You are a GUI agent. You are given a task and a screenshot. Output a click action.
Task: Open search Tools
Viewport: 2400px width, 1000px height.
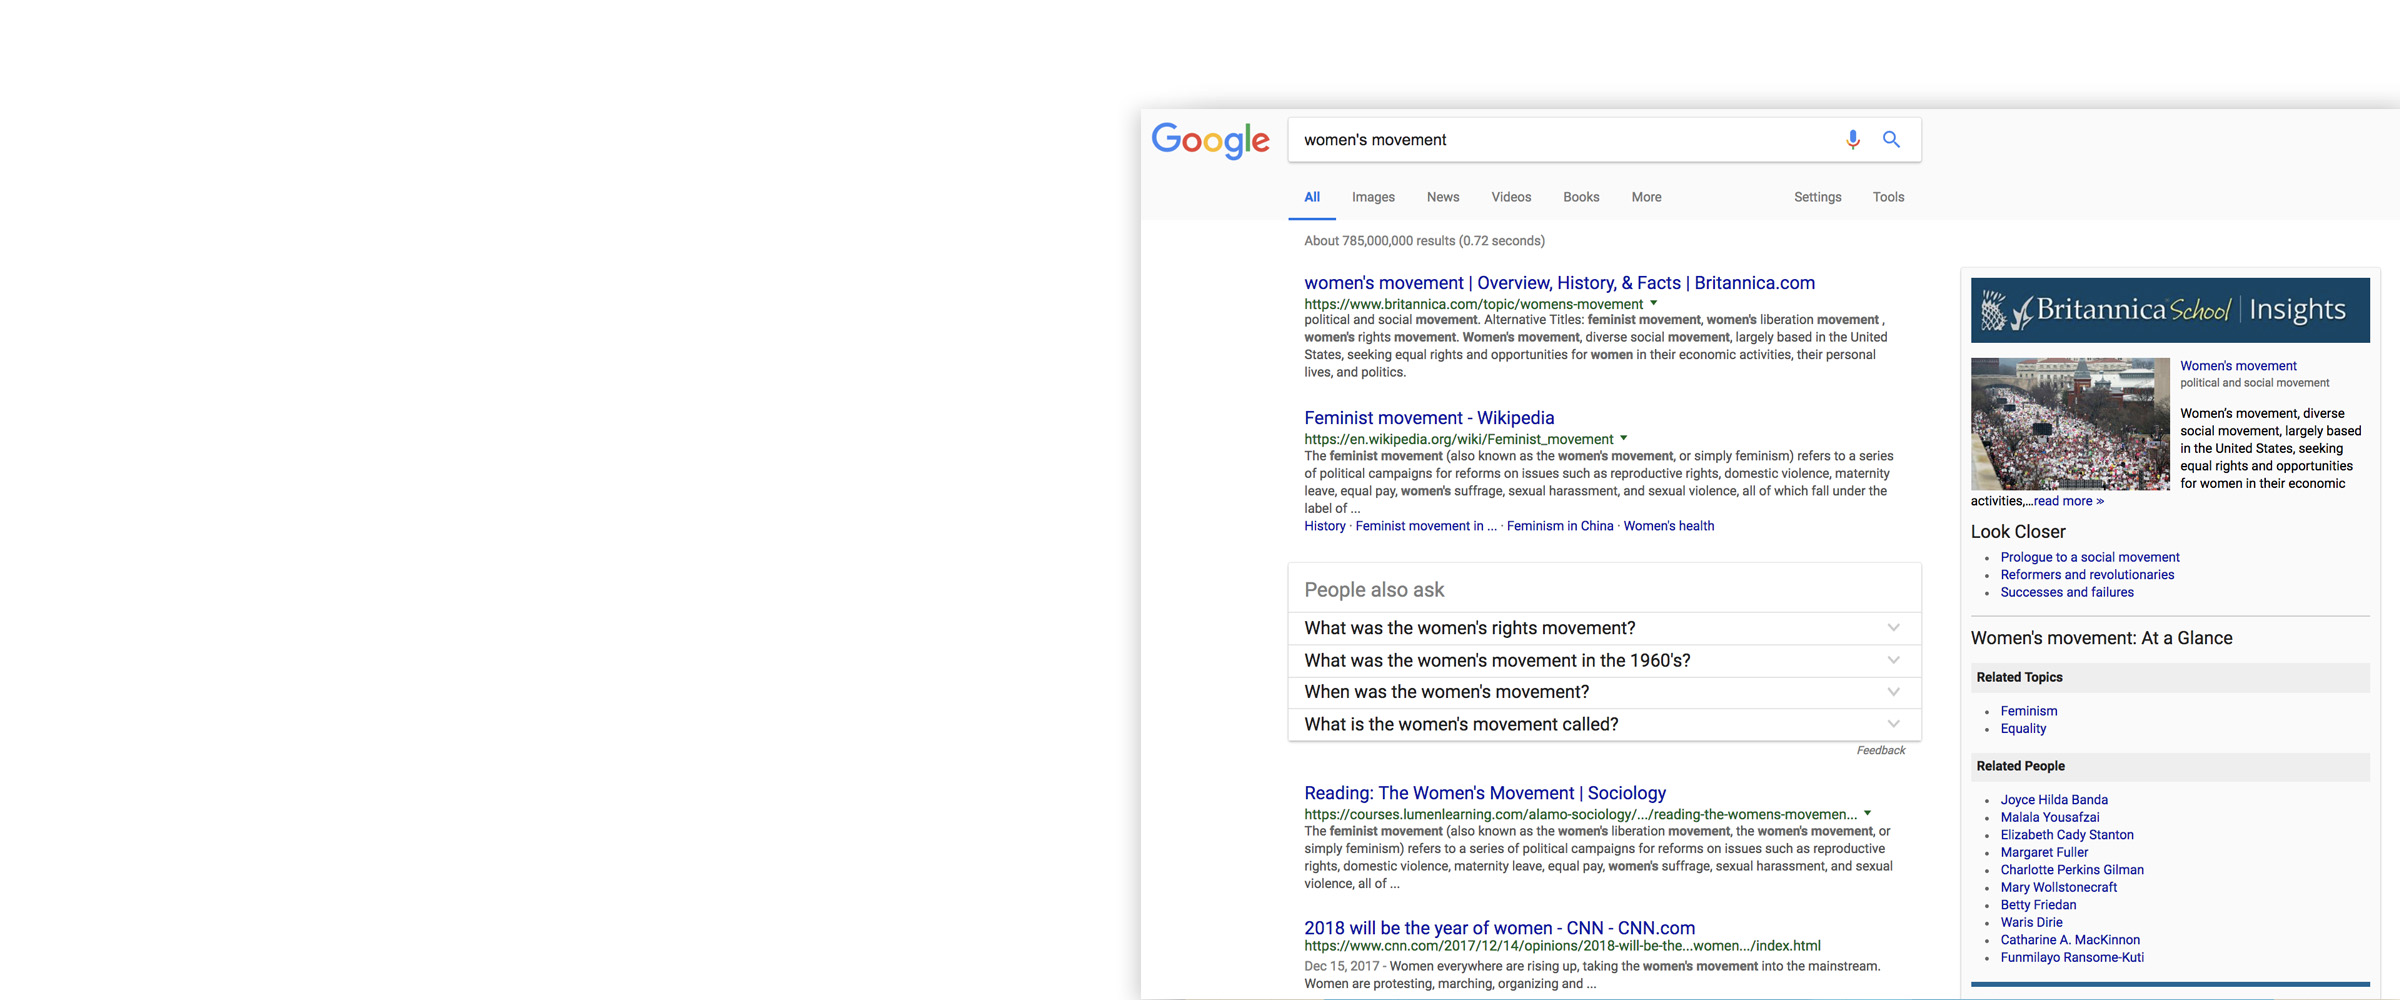pyautogui.click(x=1888, y=197)
